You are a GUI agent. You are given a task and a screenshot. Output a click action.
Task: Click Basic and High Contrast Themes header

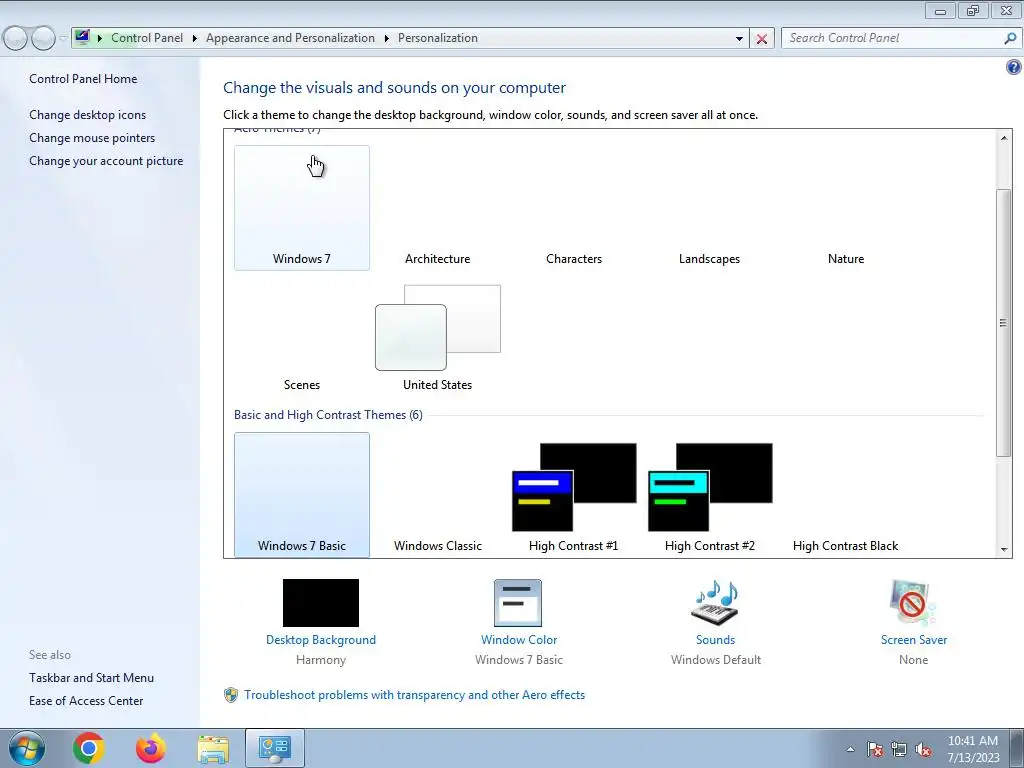(x=328, y=415)
